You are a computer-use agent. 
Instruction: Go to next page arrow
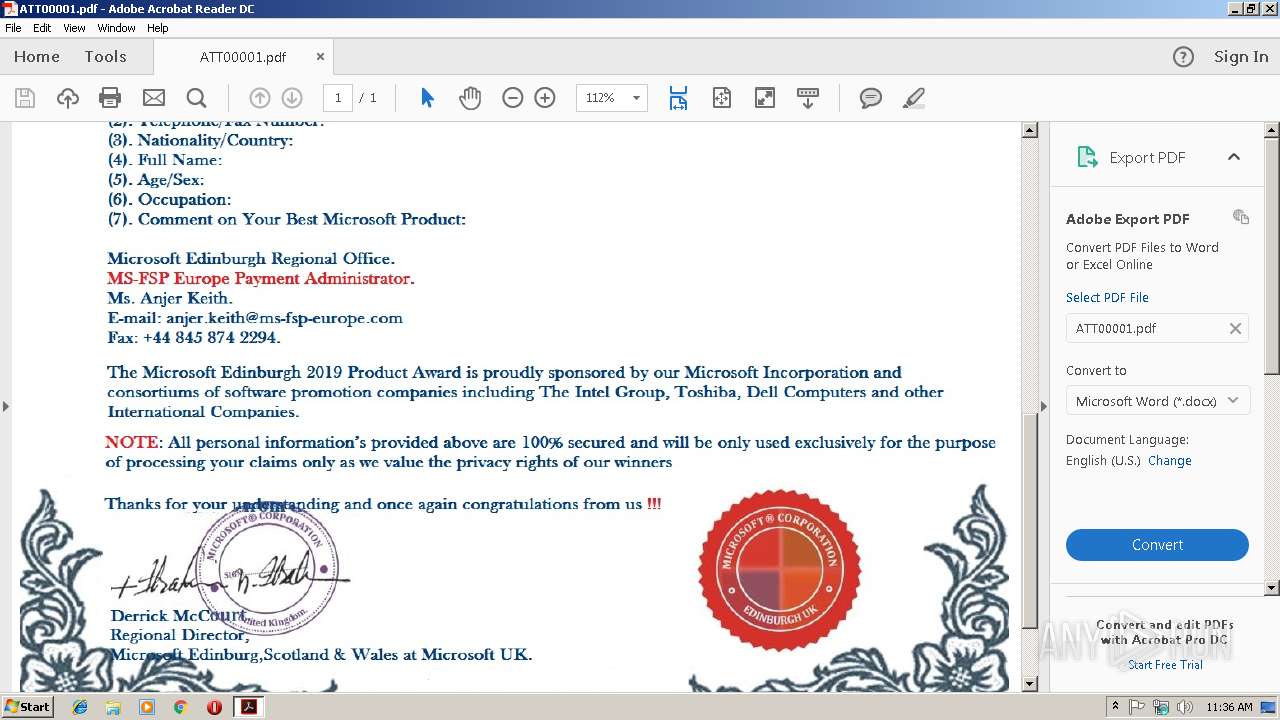click(292, 98)
